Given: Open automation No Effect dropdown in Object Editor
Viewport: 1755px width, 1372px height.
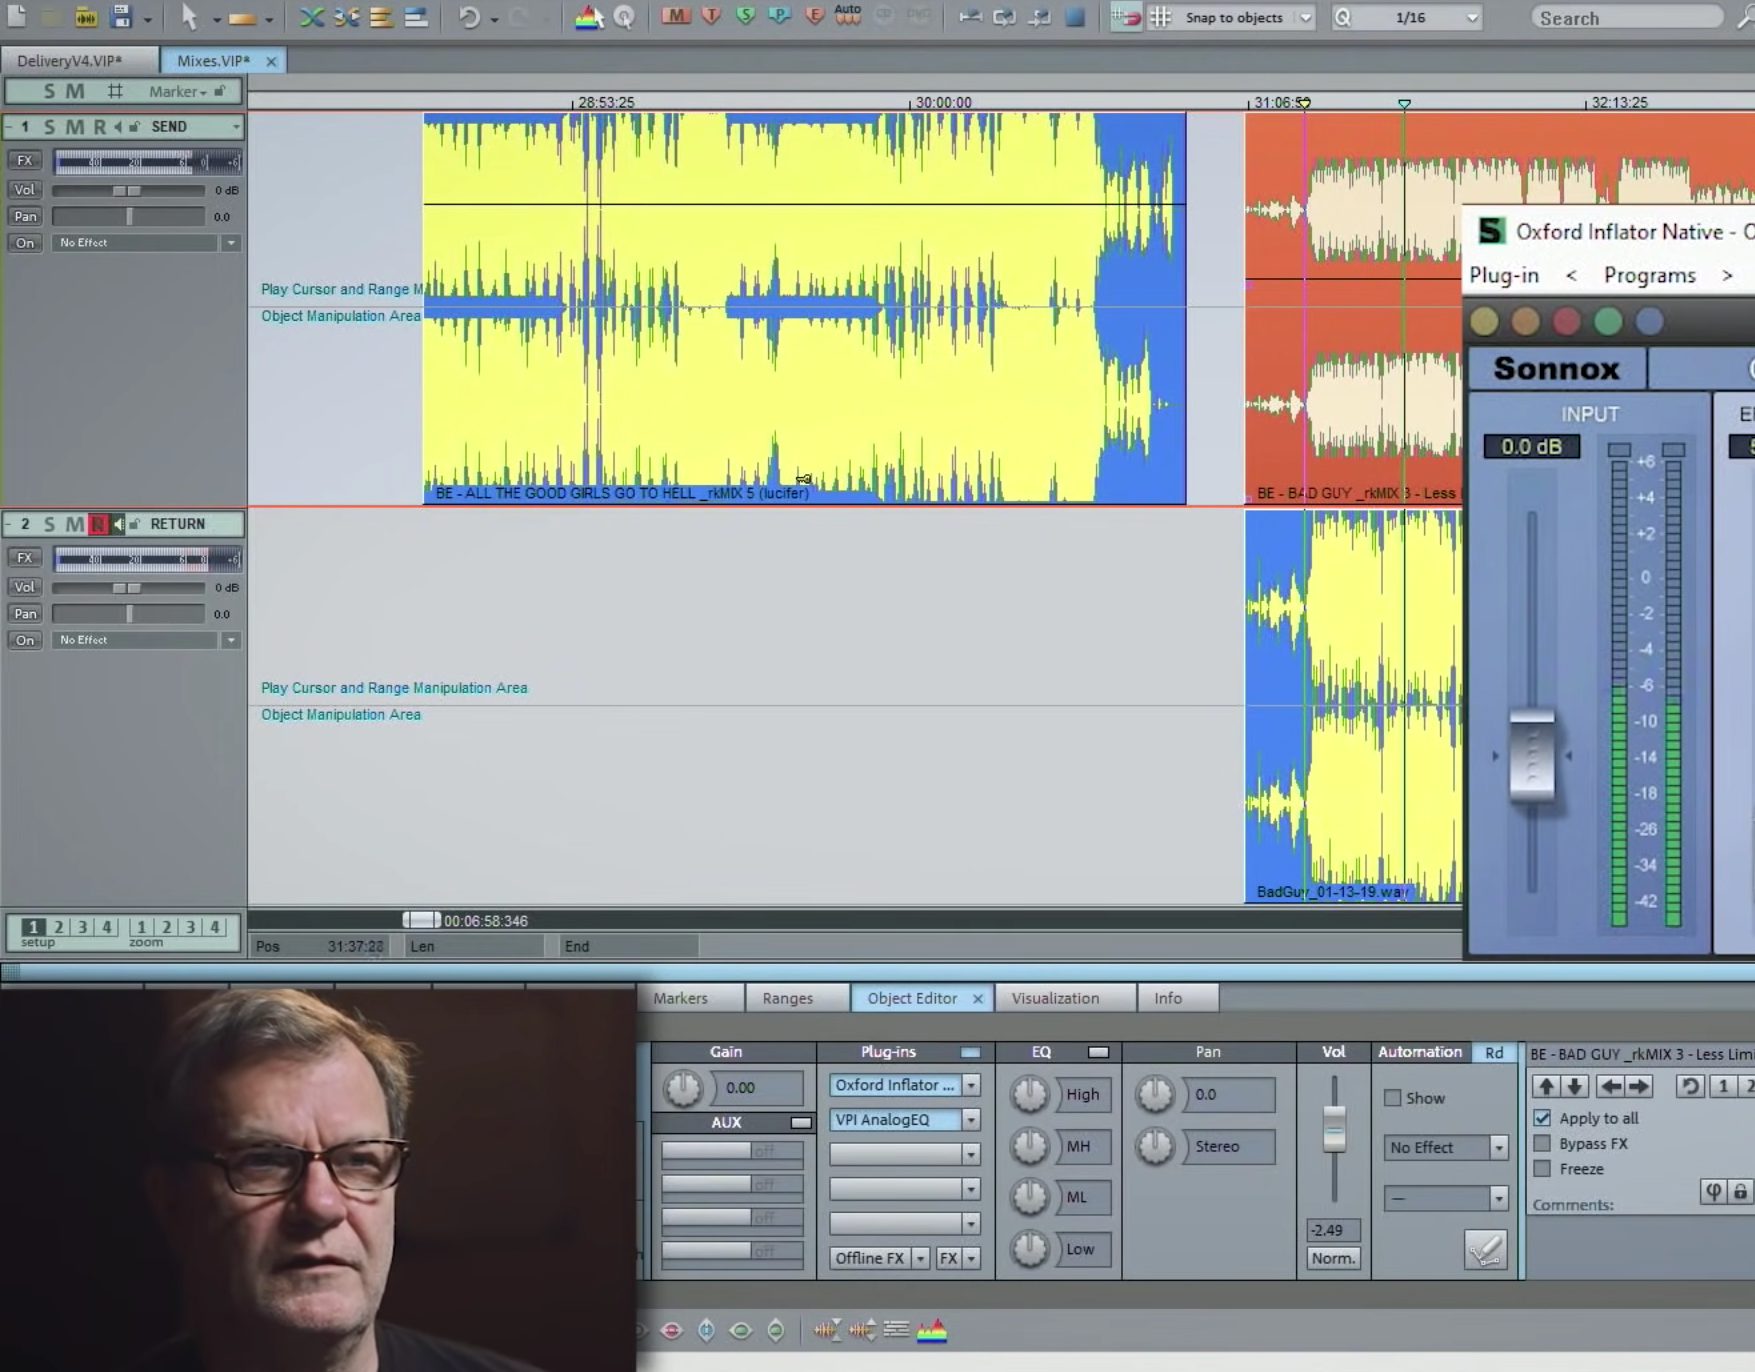Looking at the screenshot, I should pos(1498,1147).
